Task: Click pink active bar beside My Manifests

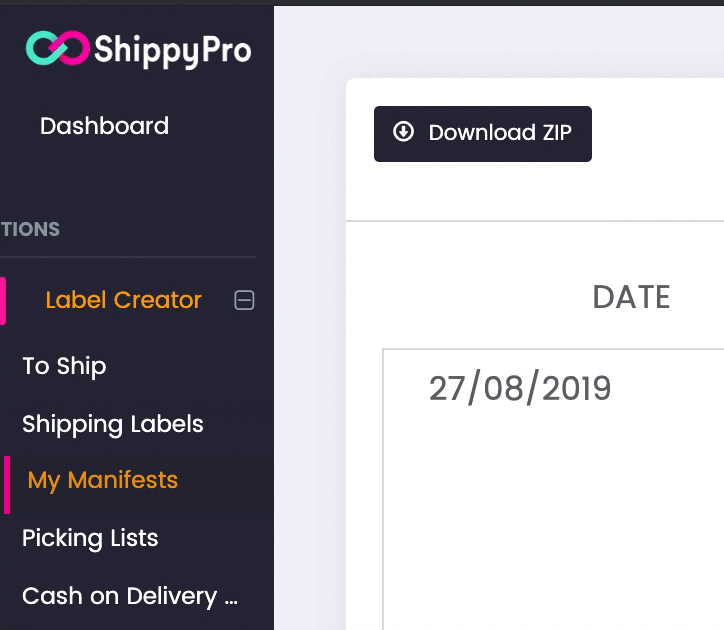Action: click(6, 485)
